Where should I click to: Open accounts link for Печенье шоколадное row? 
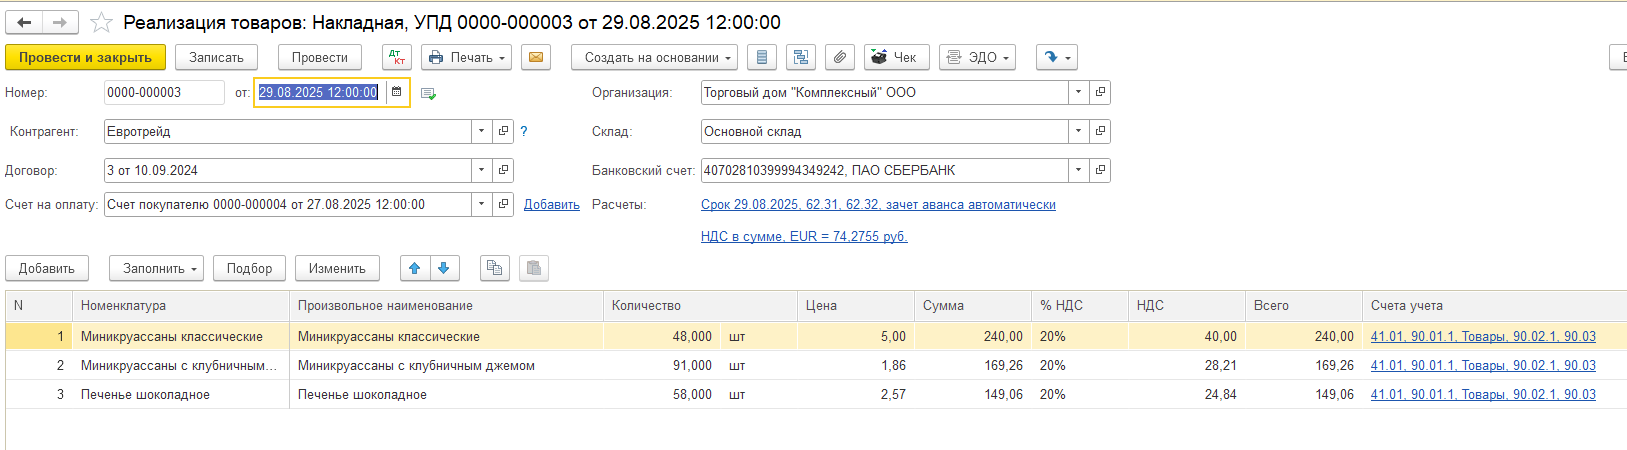pos(1483,394)
